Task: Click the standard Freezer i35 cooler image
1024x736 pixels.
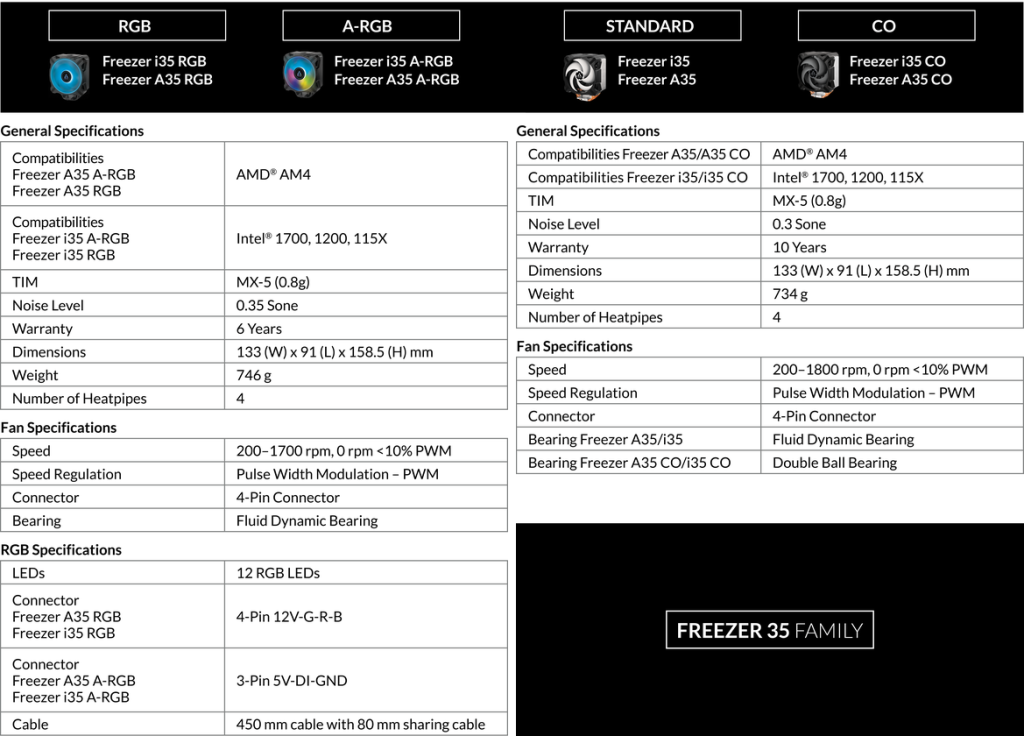Action: click(584, 76)
